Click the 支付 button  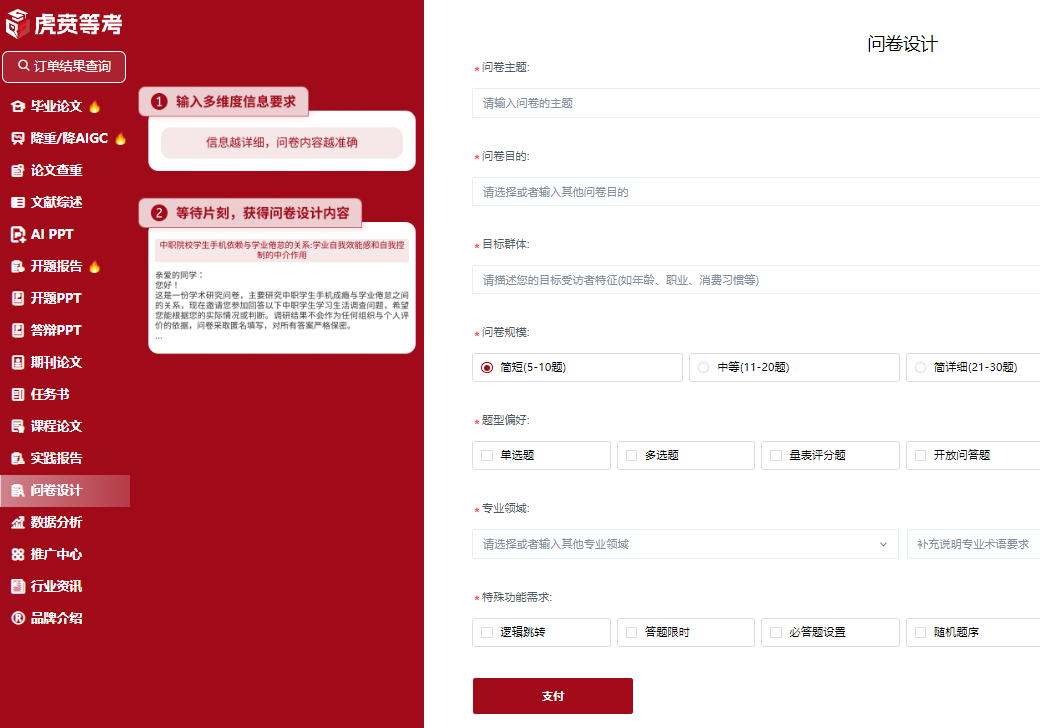tap(552, 696)
